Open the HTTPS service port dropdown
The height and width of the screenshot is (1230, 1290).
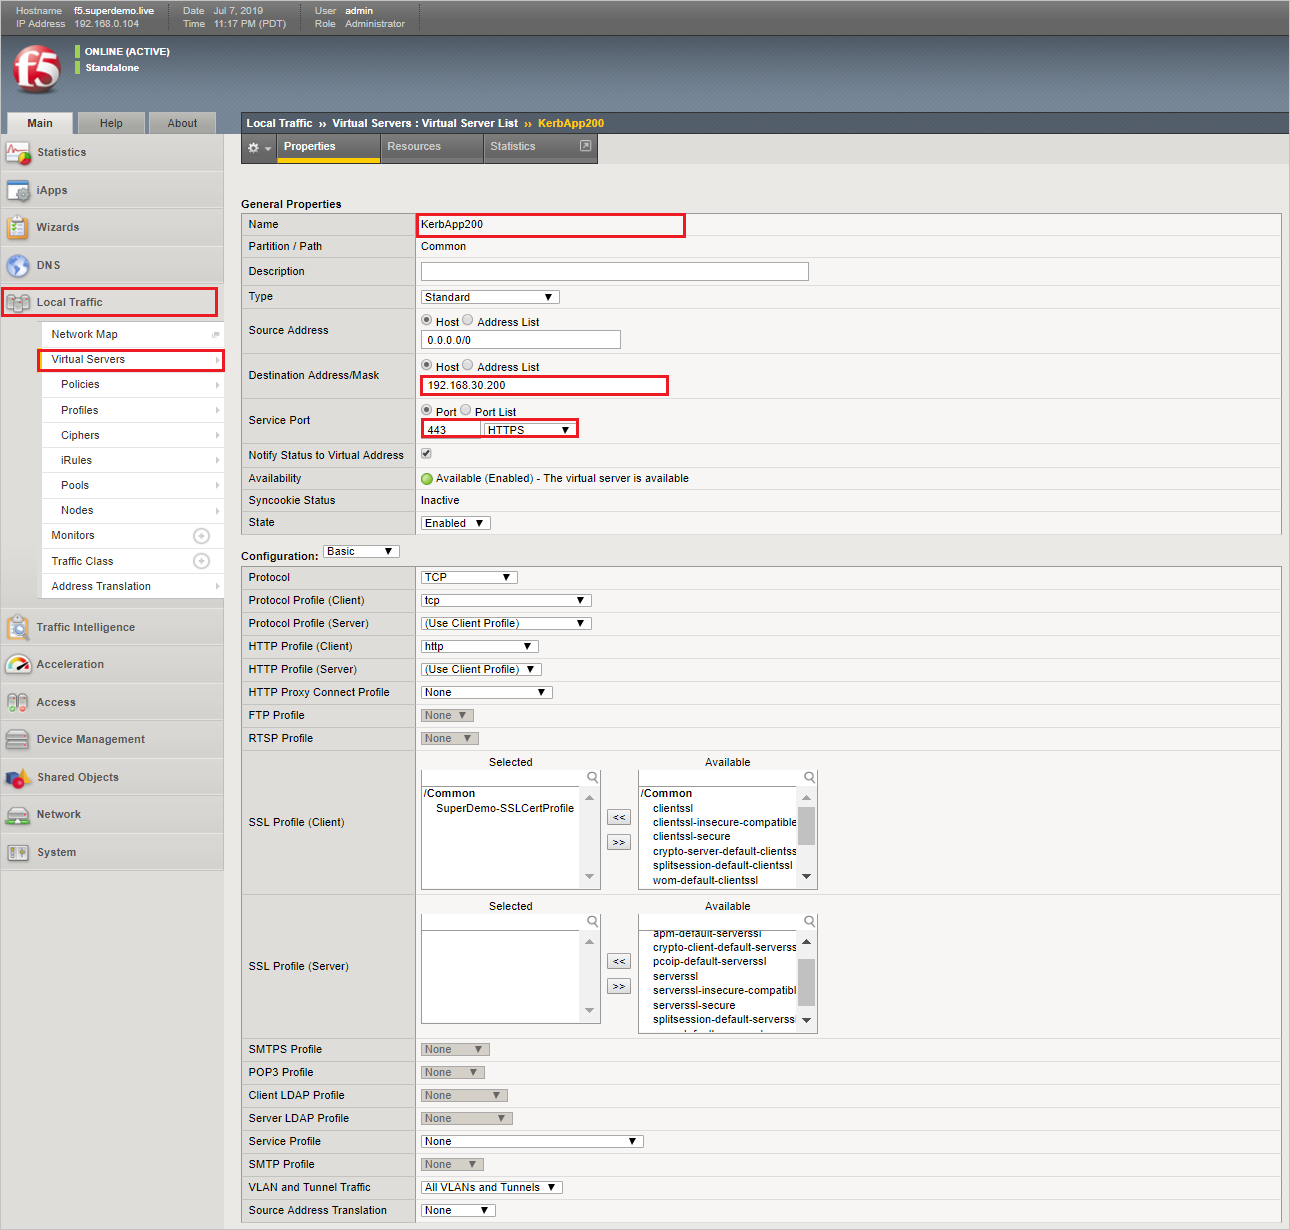click(529, 430)
